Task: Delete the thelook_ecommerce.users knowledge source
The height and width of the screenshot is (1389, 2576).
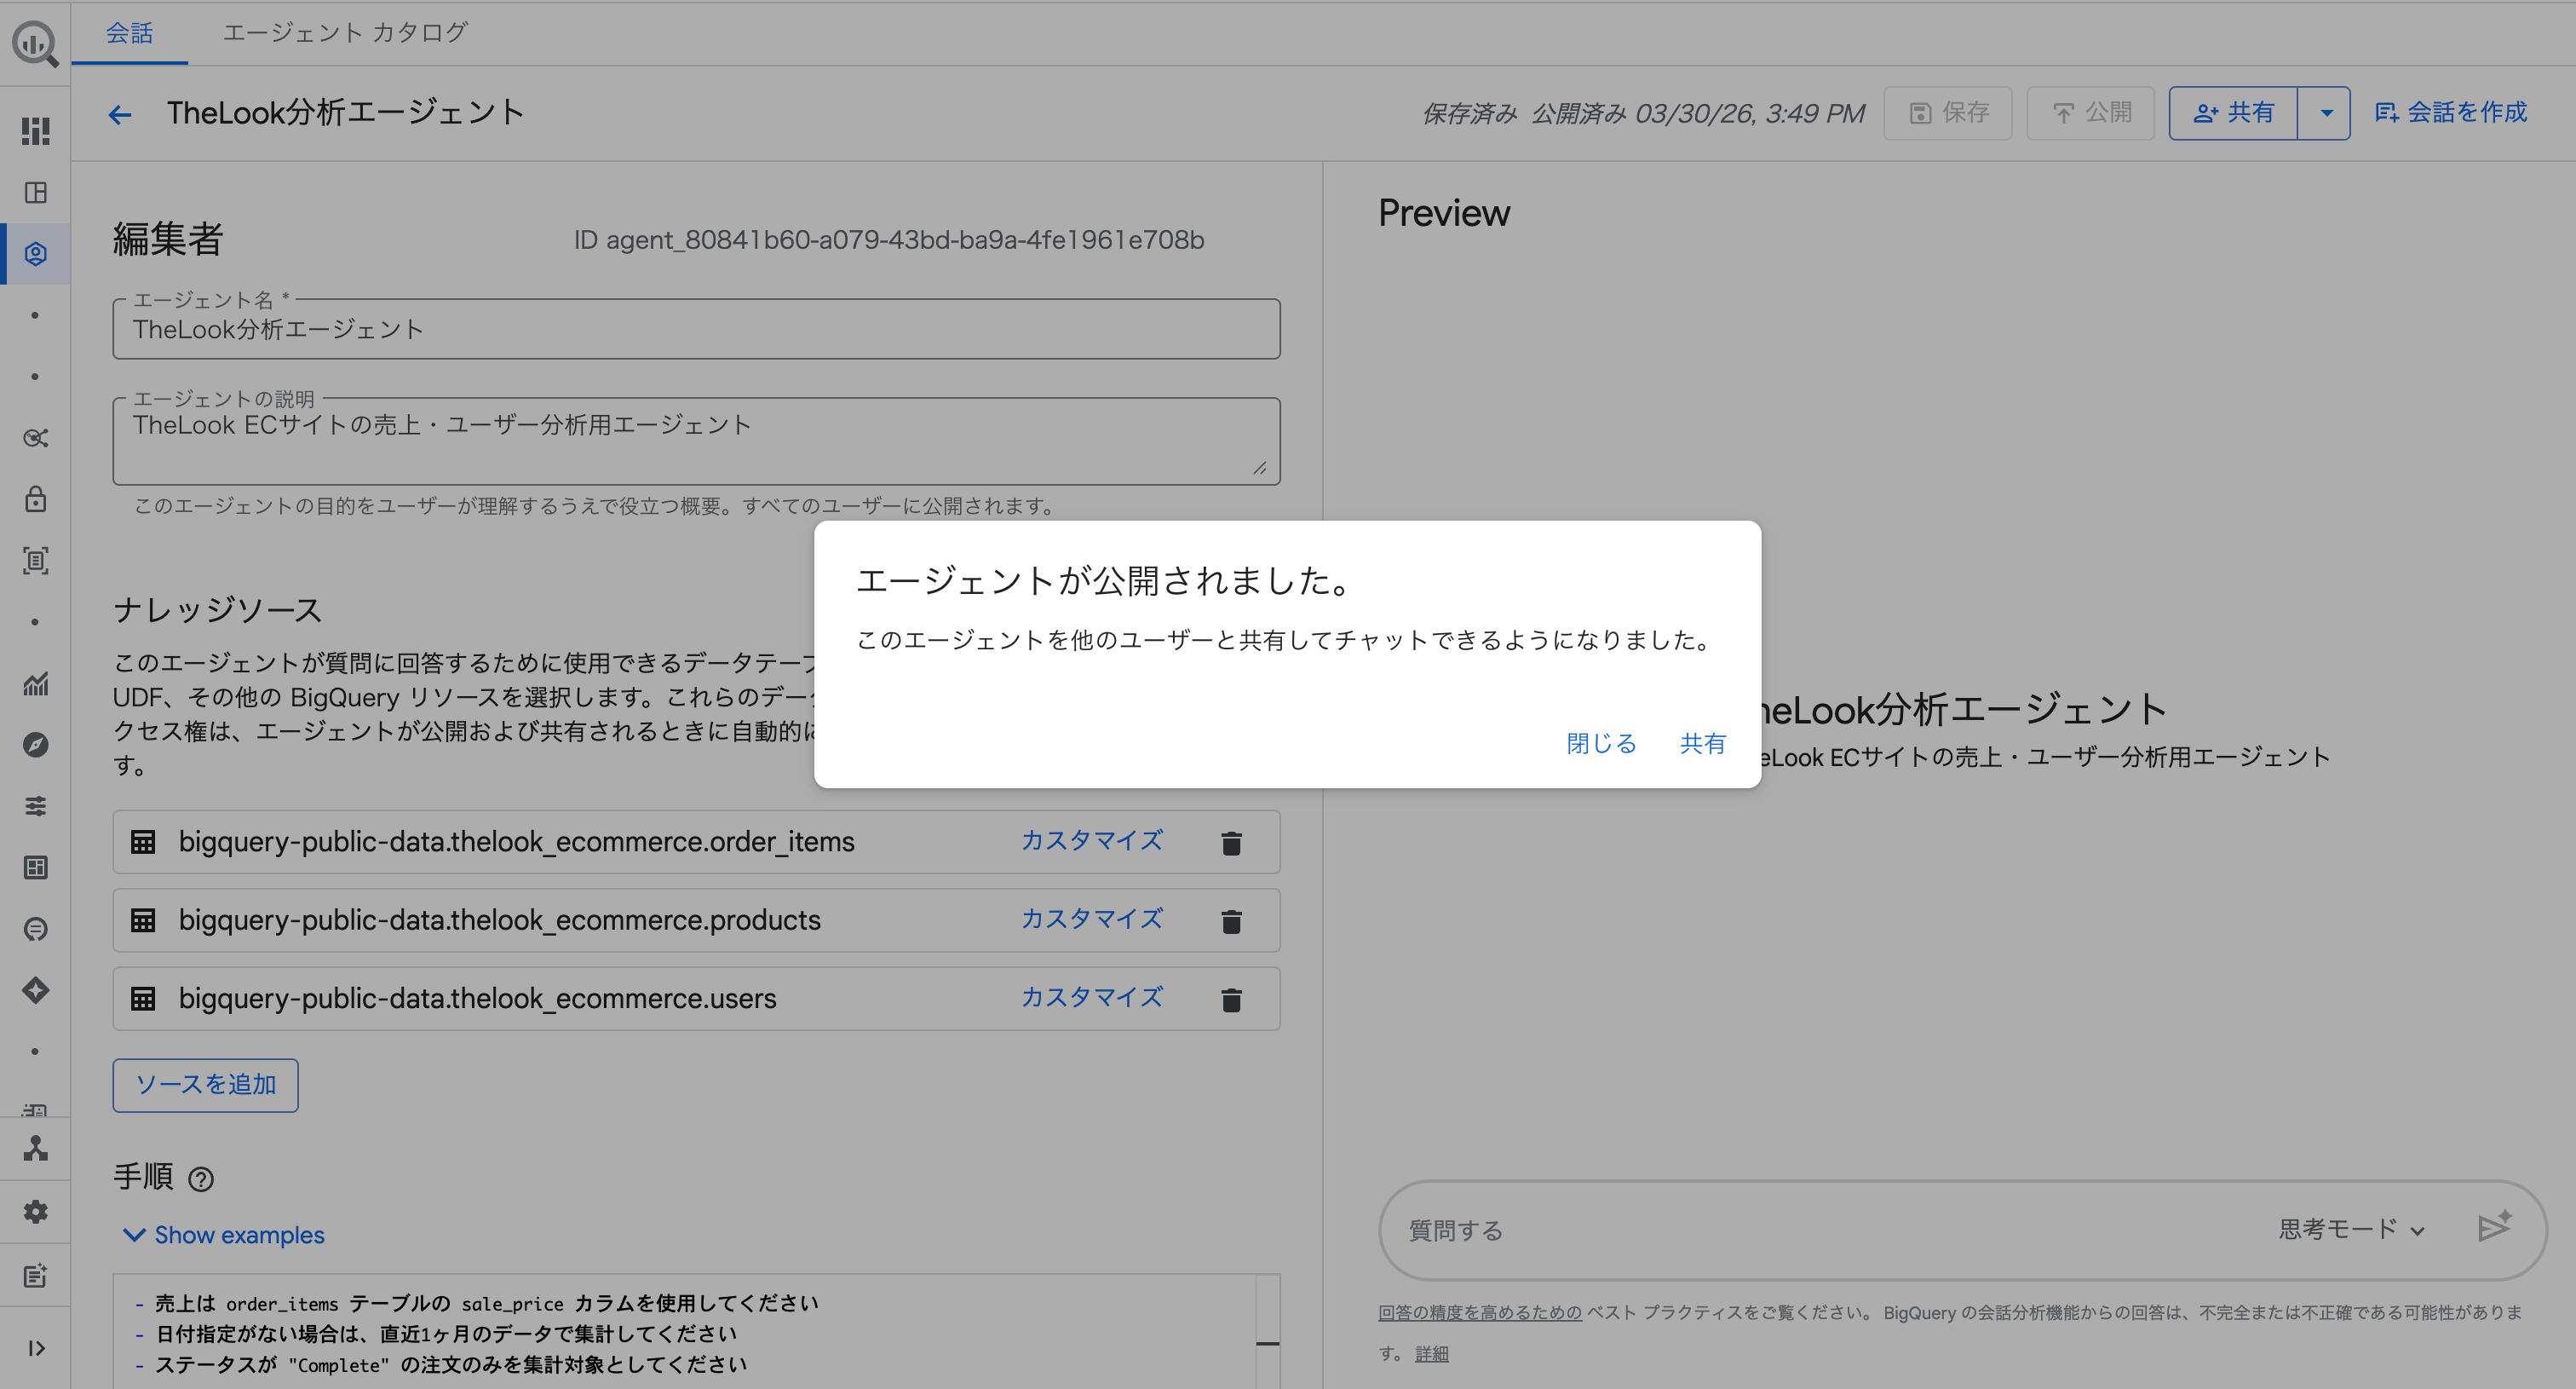Action: point(1231,998)
